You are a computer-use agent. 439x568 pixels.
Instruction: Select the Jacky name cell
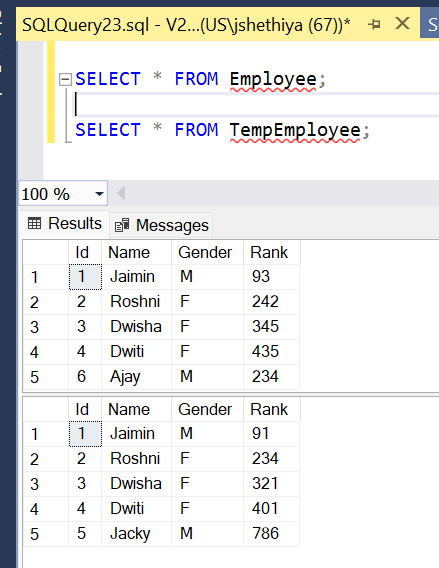(x=136, y=534)
